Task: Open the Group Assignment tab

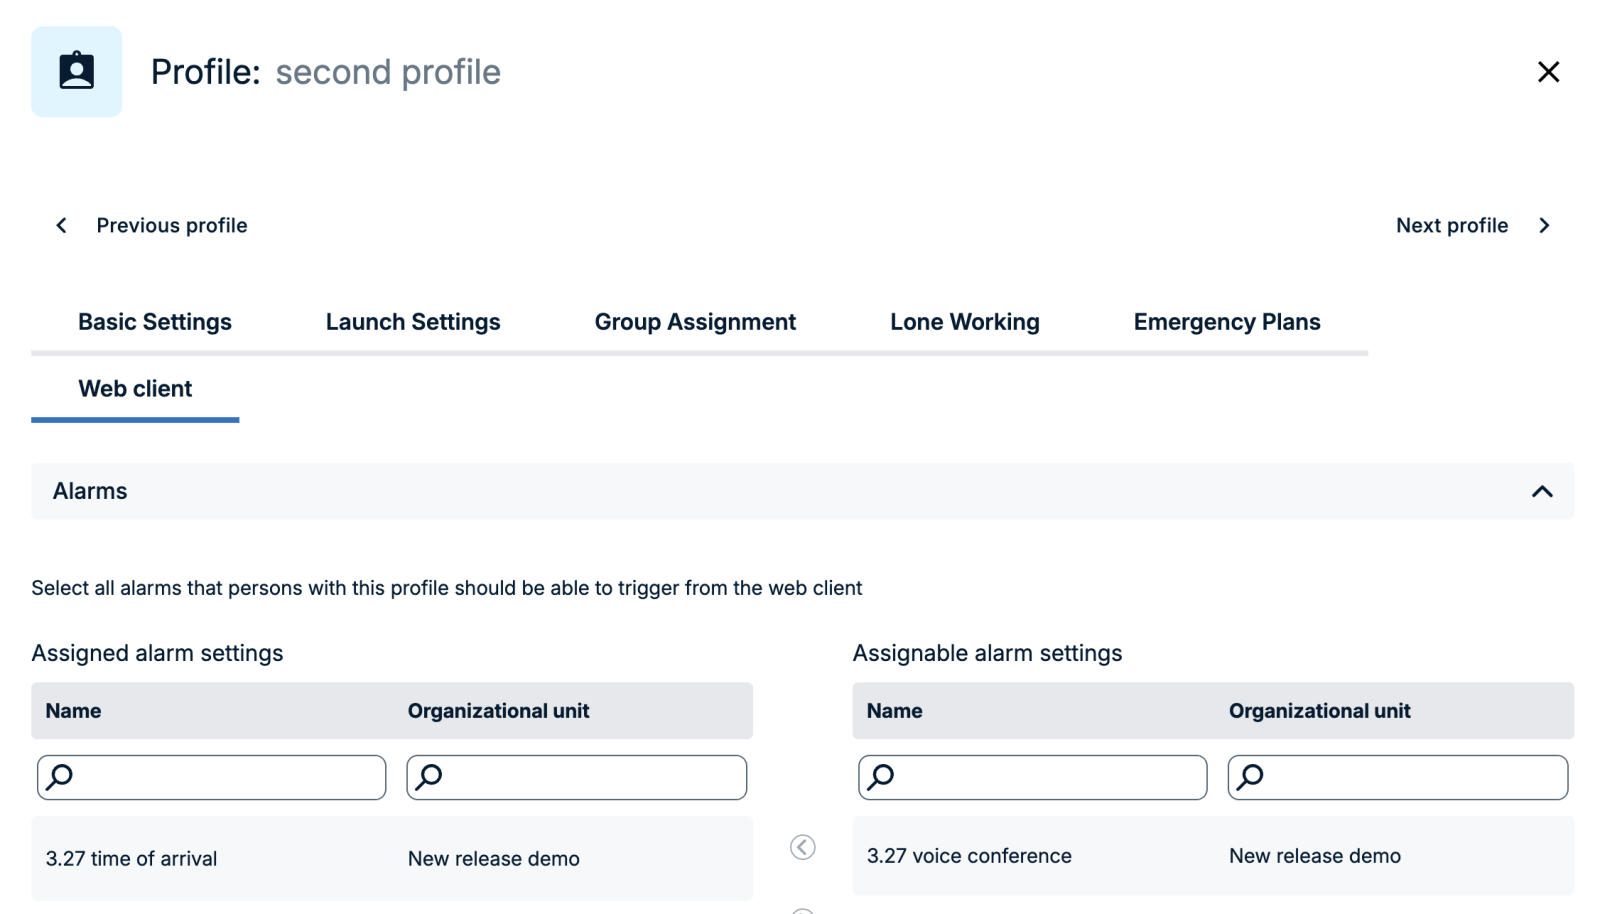Action: 695,322
